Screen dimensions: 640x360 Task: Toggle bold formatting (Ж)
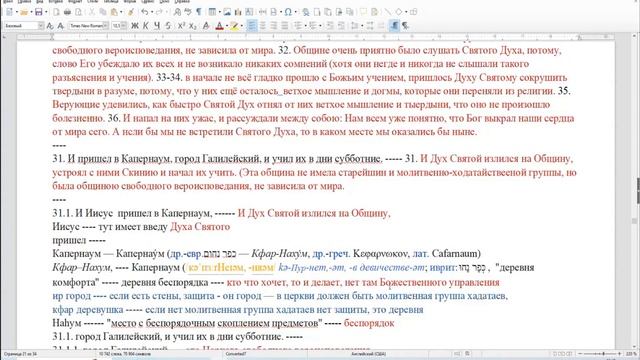point(135,26)
